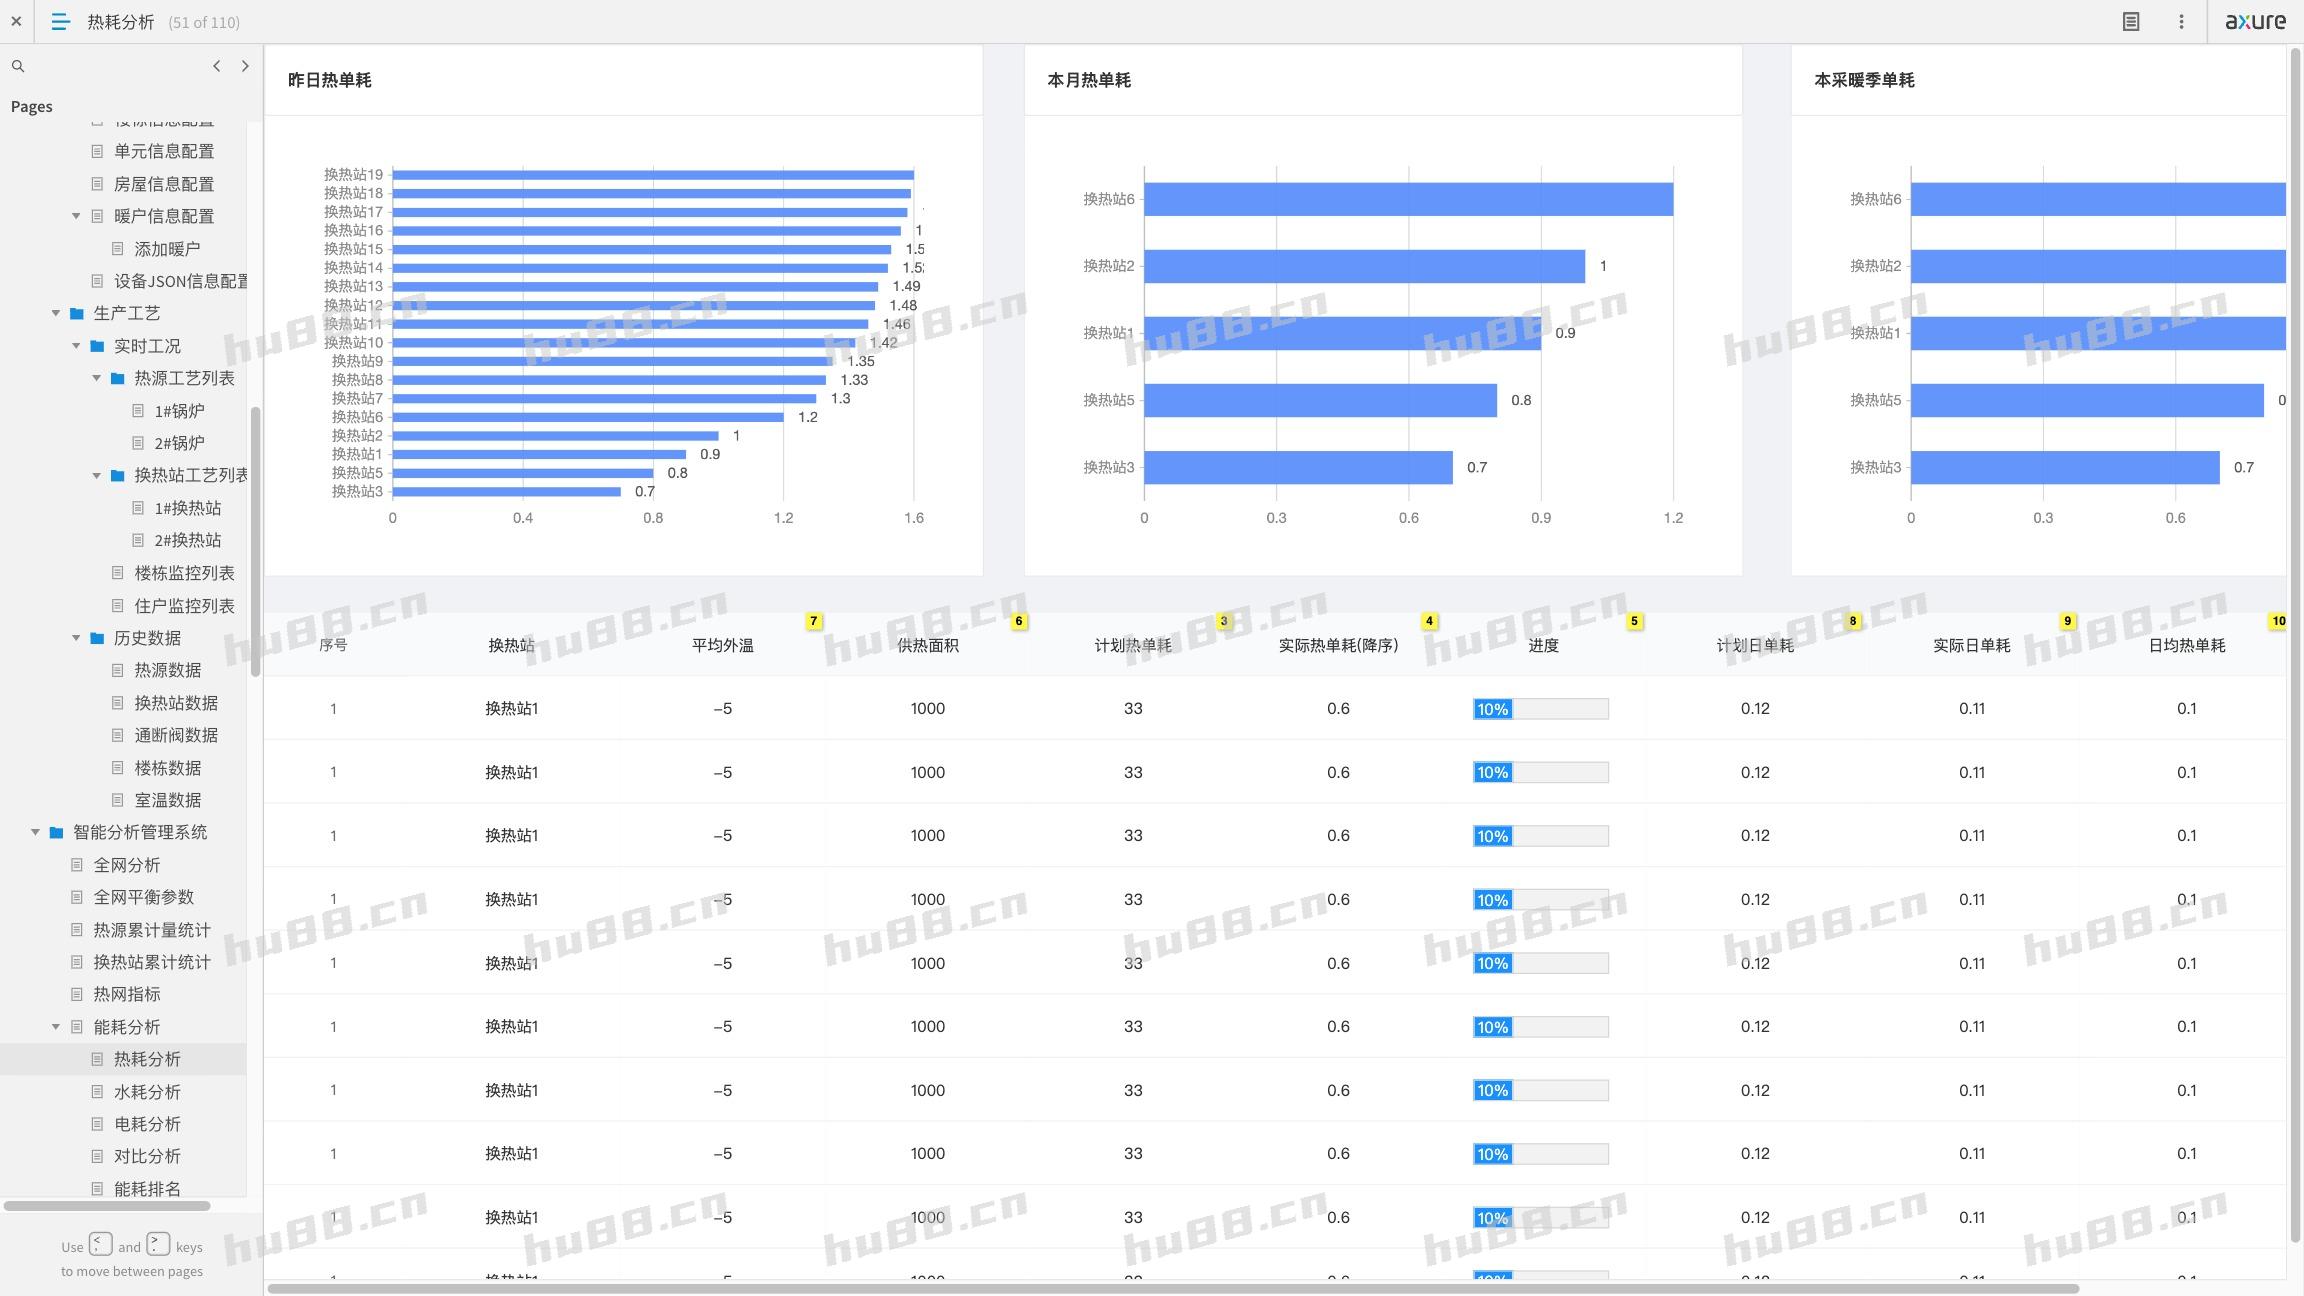Click yellow note marker 7 on 平均外温
Image resolution: width=2304 pixels, height=1296 pixels.
[x=814, y=621]
